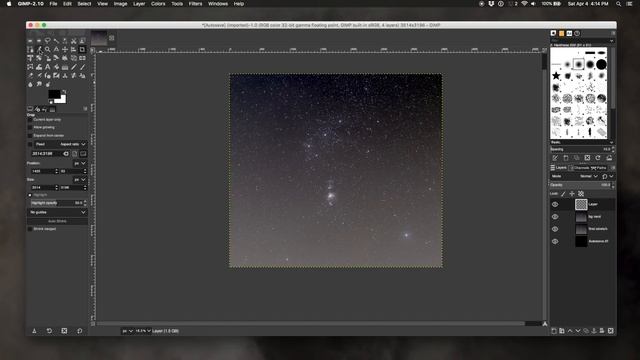Open the layer Mode Normal dropdown
This screenshot has width=640, height=360.
pyautogui.click(x=589, y=176)
